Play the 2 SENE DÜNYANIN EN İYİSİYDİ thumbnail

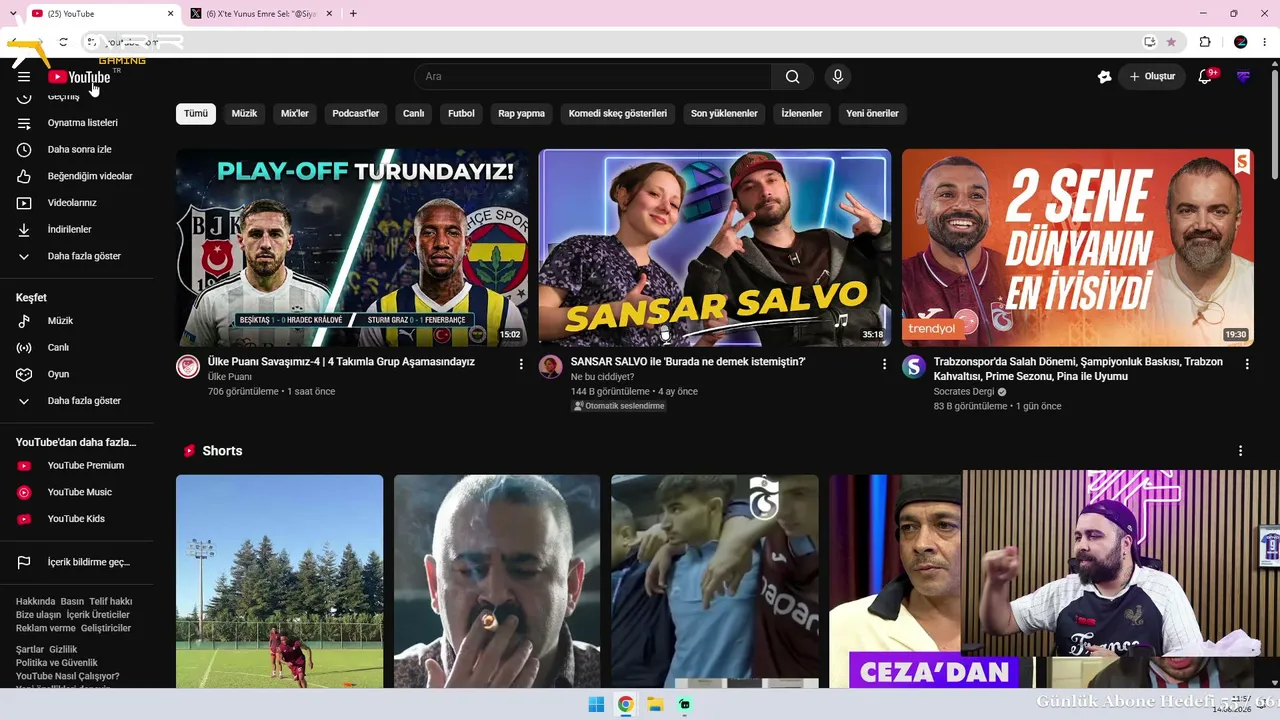point(1078,248)
